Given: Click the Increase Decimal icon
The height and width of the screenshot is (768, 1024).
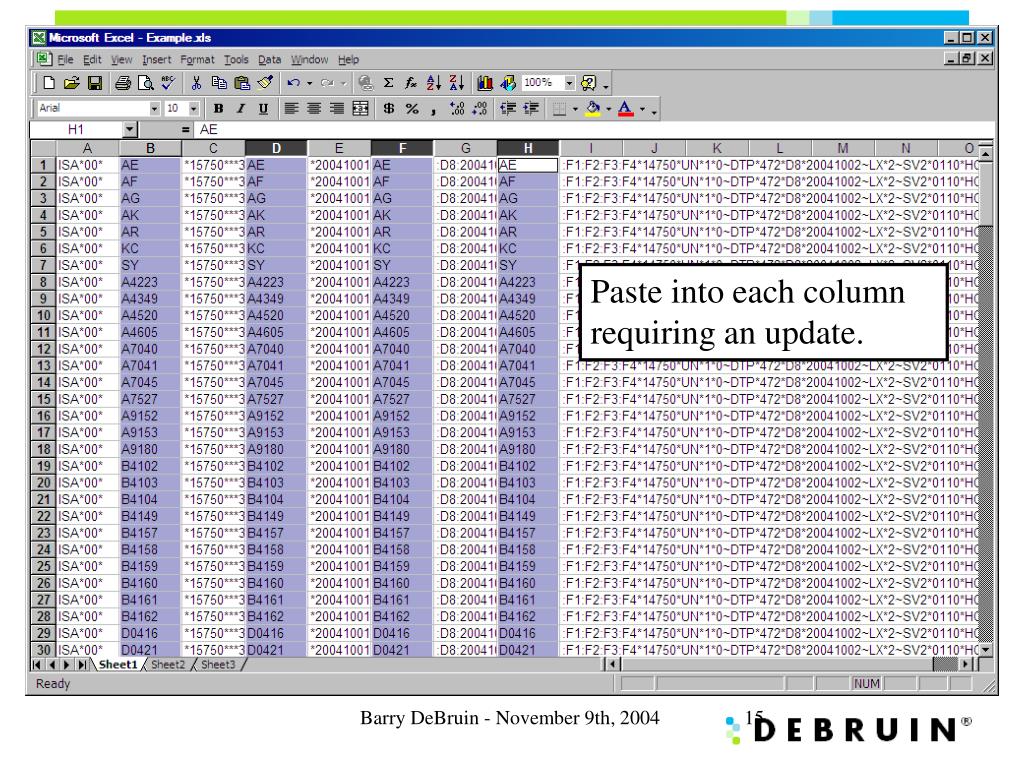Looking at the screenshot, I should [457, 108].
